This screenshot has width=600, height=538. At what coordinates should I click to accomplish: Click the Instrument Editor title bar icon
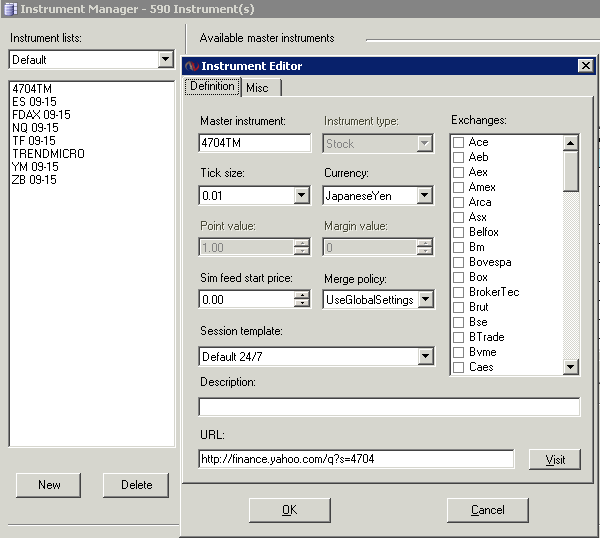192,66
